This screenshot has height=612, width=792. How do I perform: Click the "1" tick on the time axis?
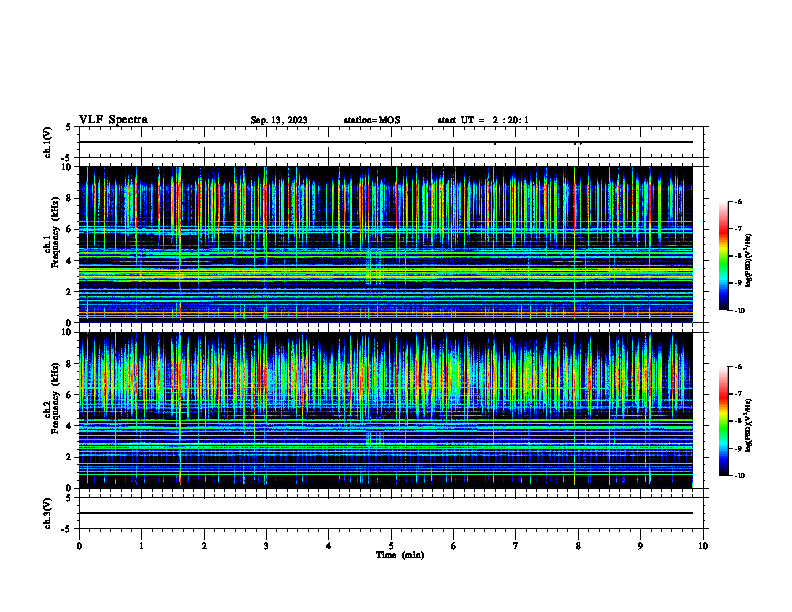pyautogui.click(x=141, y=546)
